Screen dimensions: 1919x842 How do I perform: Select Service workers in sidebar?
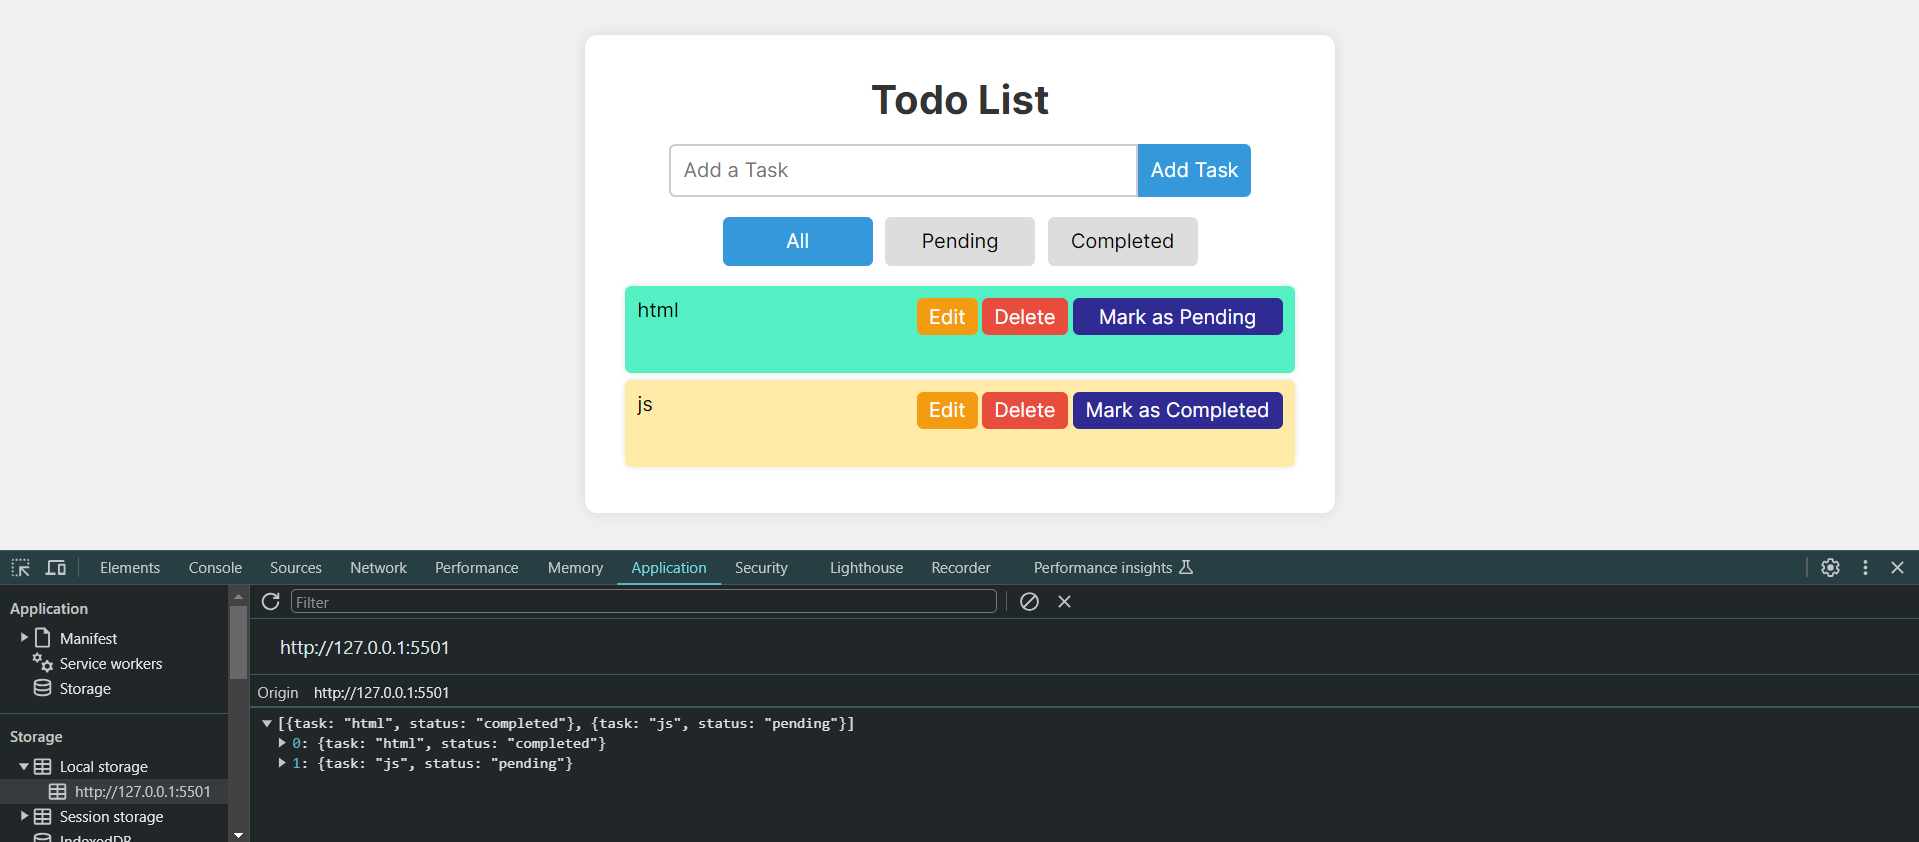pos(111,664)
